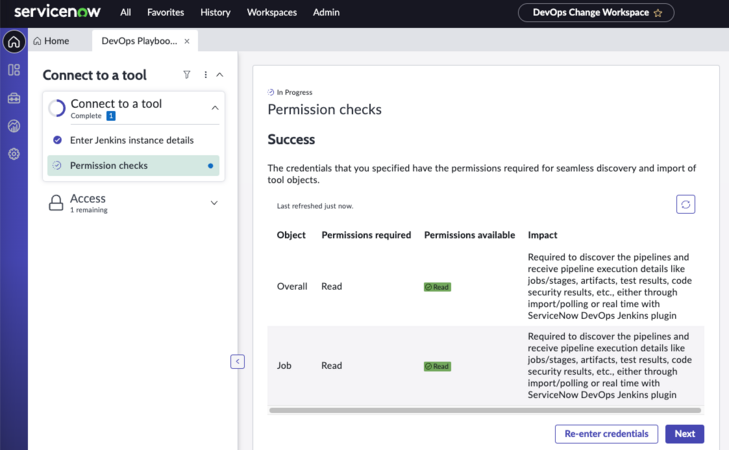Expand the Access section chevron
Viewport: 729px width, 450px height.
point(214,203)
